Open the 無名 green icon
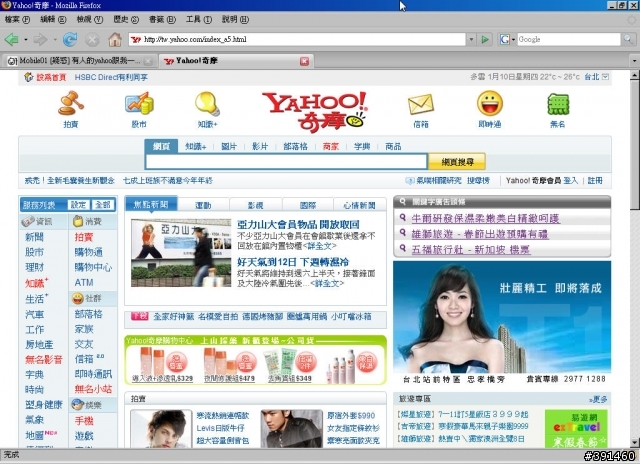This screenshot has width=640, height=464. point(558,104)
